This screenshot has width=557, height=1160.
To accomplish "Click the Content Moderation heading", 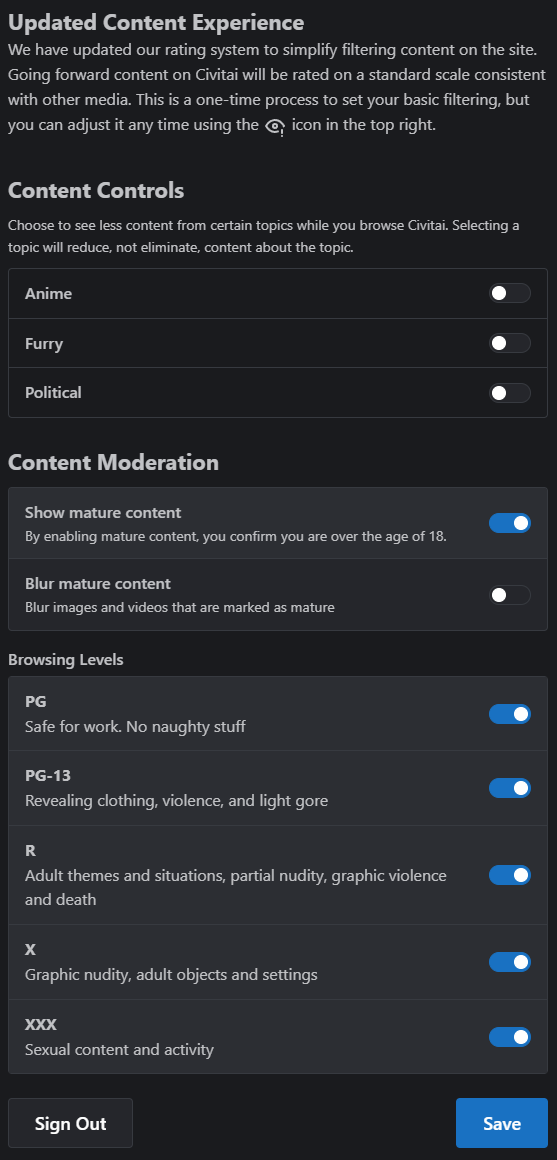I will pos(113,462).
